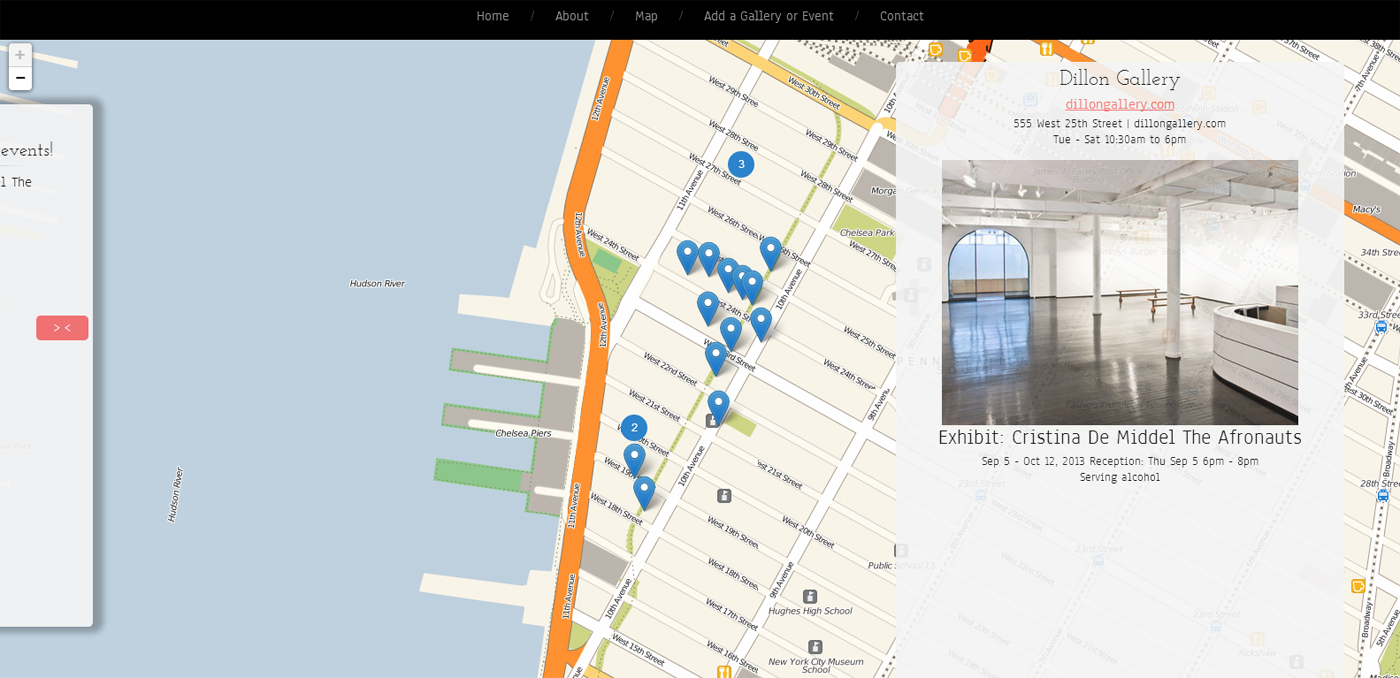Viewport: 1400px width, 678px height.
Task: Zoom in with the map plus button
Action: (20, 55)
